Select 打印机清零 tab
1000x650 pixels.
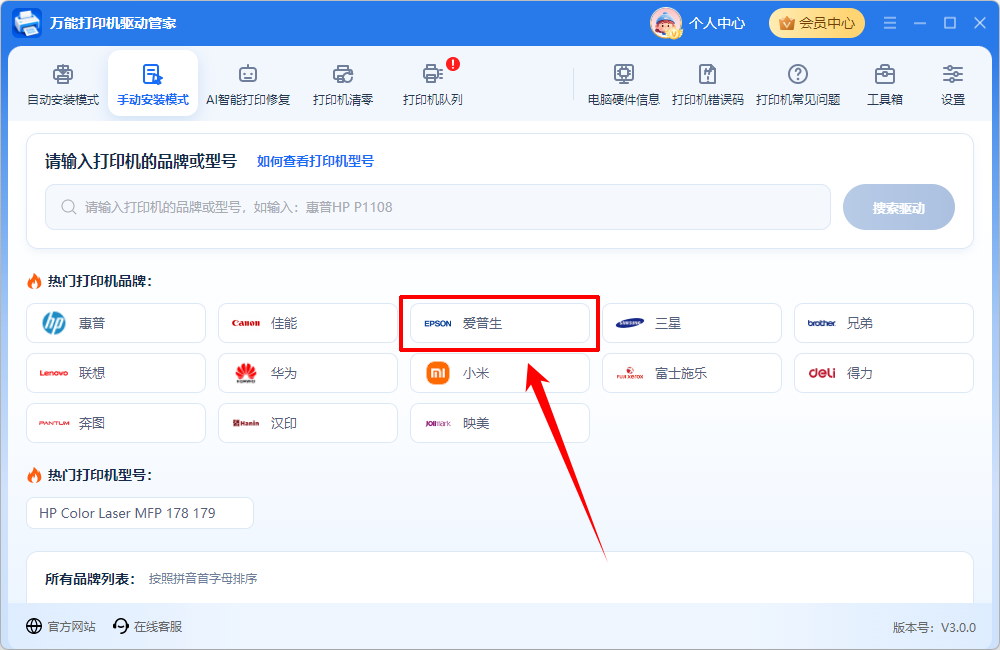(x=342, y=84)
